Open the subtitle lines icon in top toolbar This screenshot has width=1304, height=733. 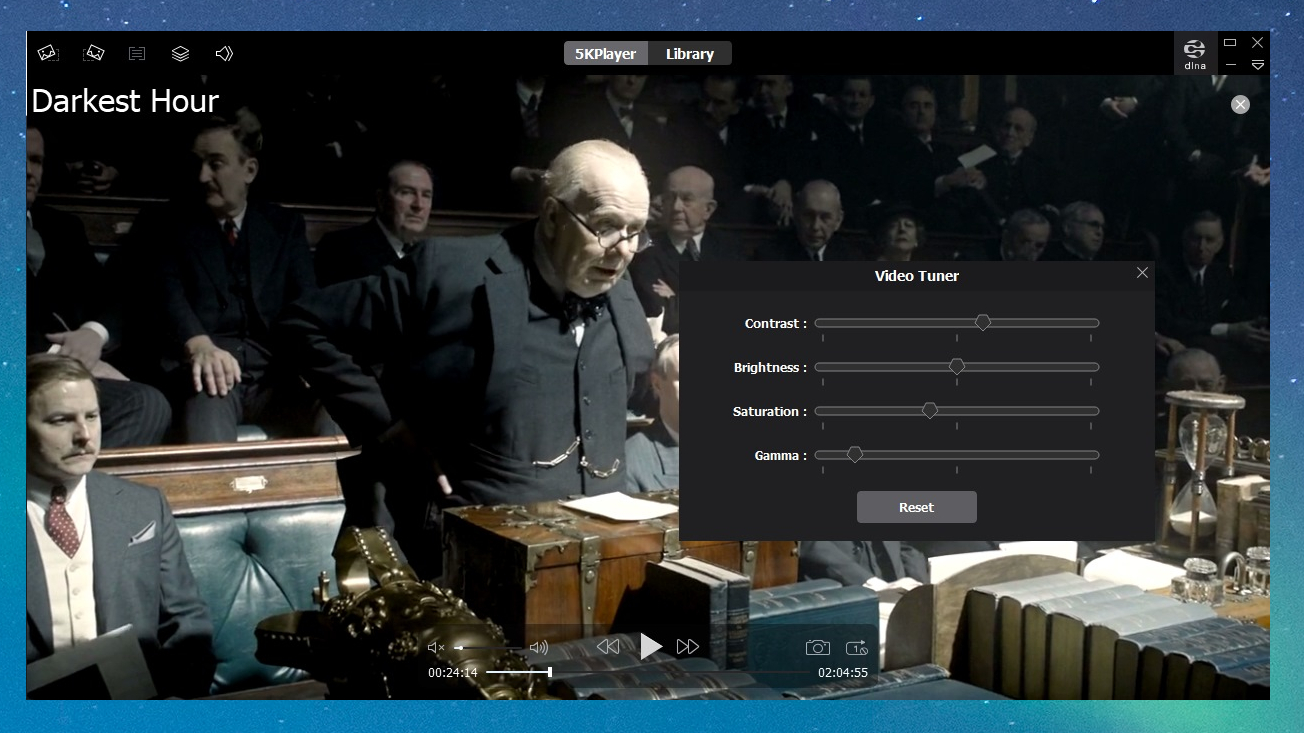pos(137,53)
